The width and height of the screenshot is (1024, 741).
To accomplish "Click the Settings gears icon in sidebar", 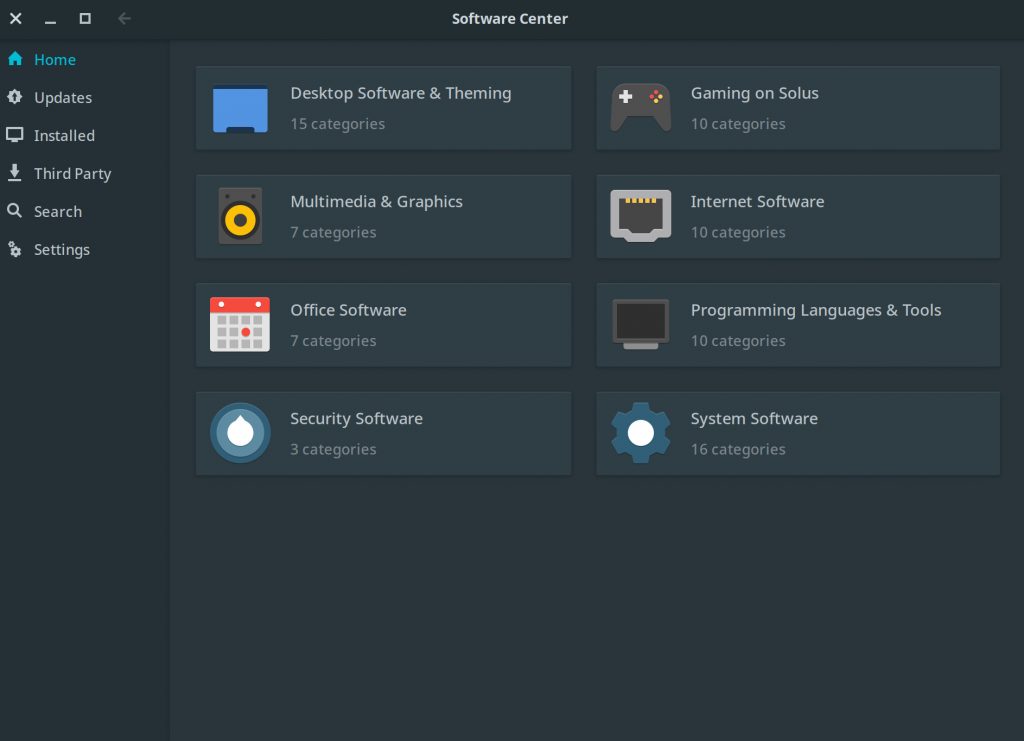I will [x=14, y=249].
